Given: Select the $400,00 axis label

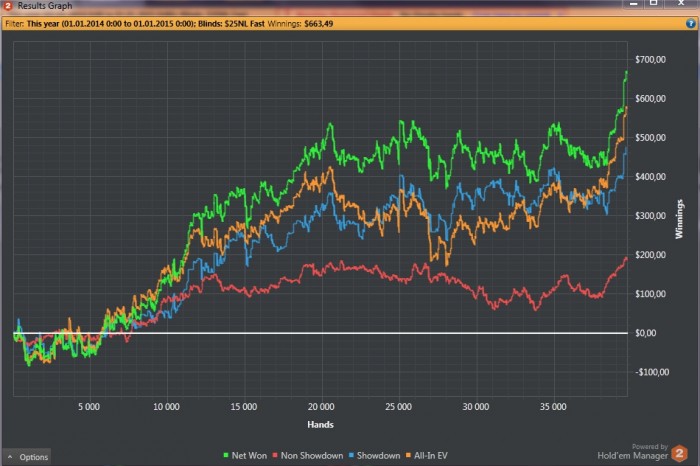Looking at the screenshot, I should pyautogui.click(x=650, y=177).
